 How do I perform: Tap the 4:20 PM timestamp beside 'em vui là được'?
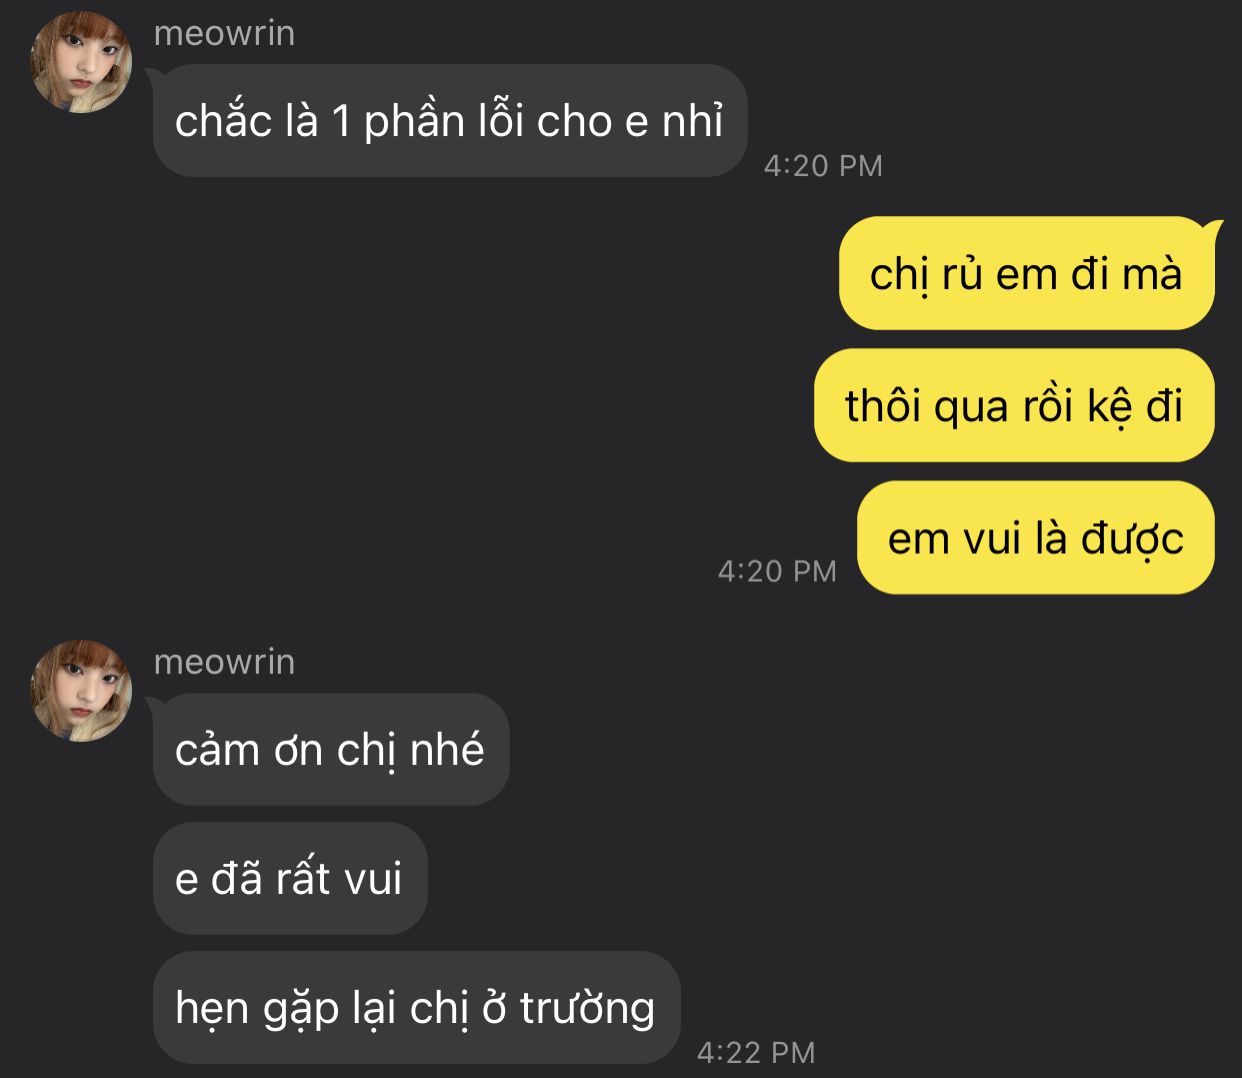777,570
